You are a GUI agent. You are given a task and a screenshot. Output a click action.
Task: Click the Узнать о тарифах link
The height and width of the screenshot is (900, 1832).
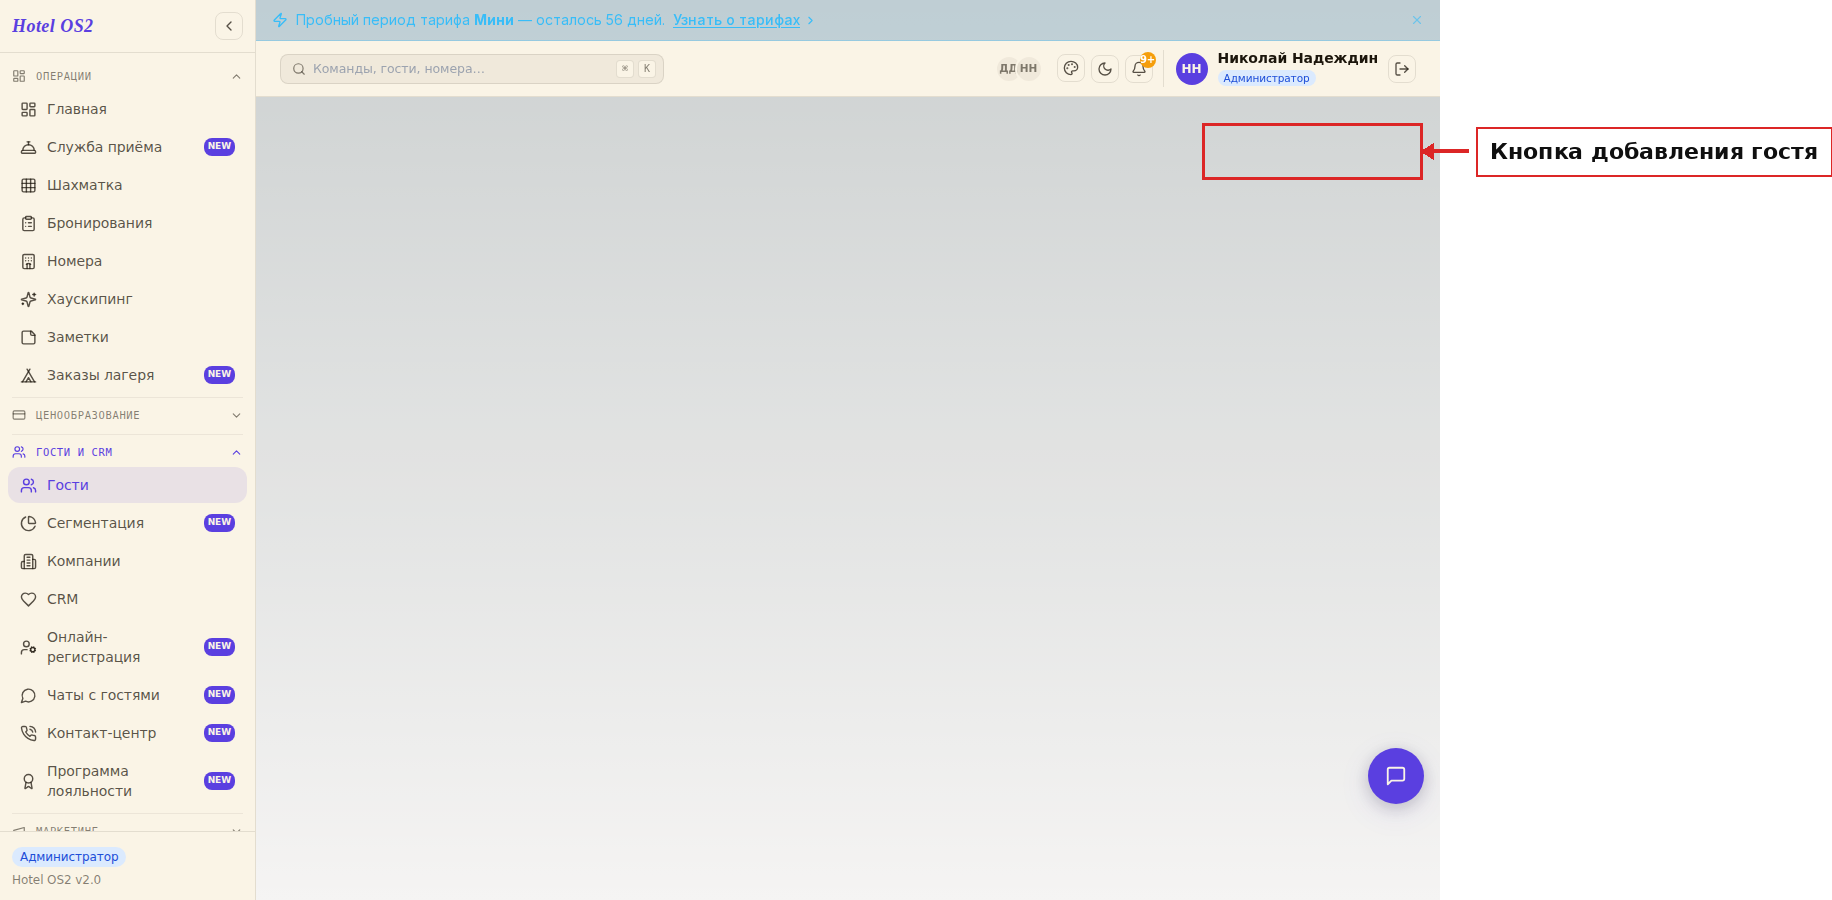(x=736, y=20)
